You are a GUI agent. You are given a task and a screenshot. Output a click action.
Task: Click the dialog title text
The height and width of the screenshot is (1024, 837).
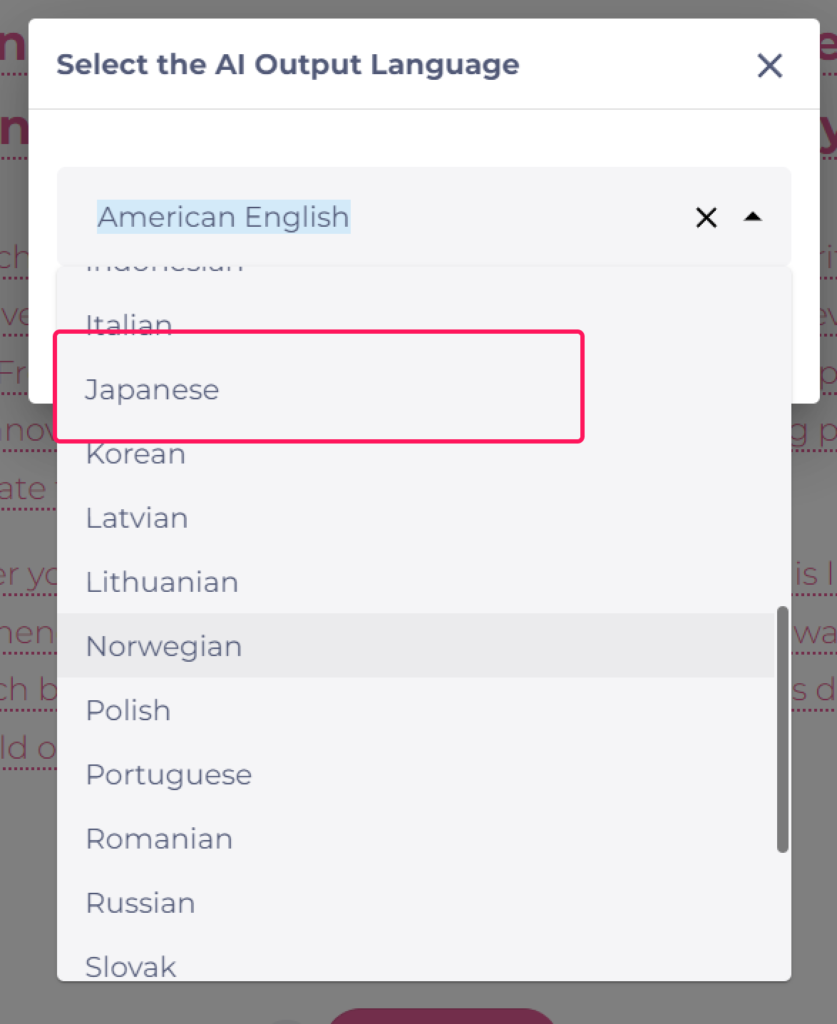(288, 65)
